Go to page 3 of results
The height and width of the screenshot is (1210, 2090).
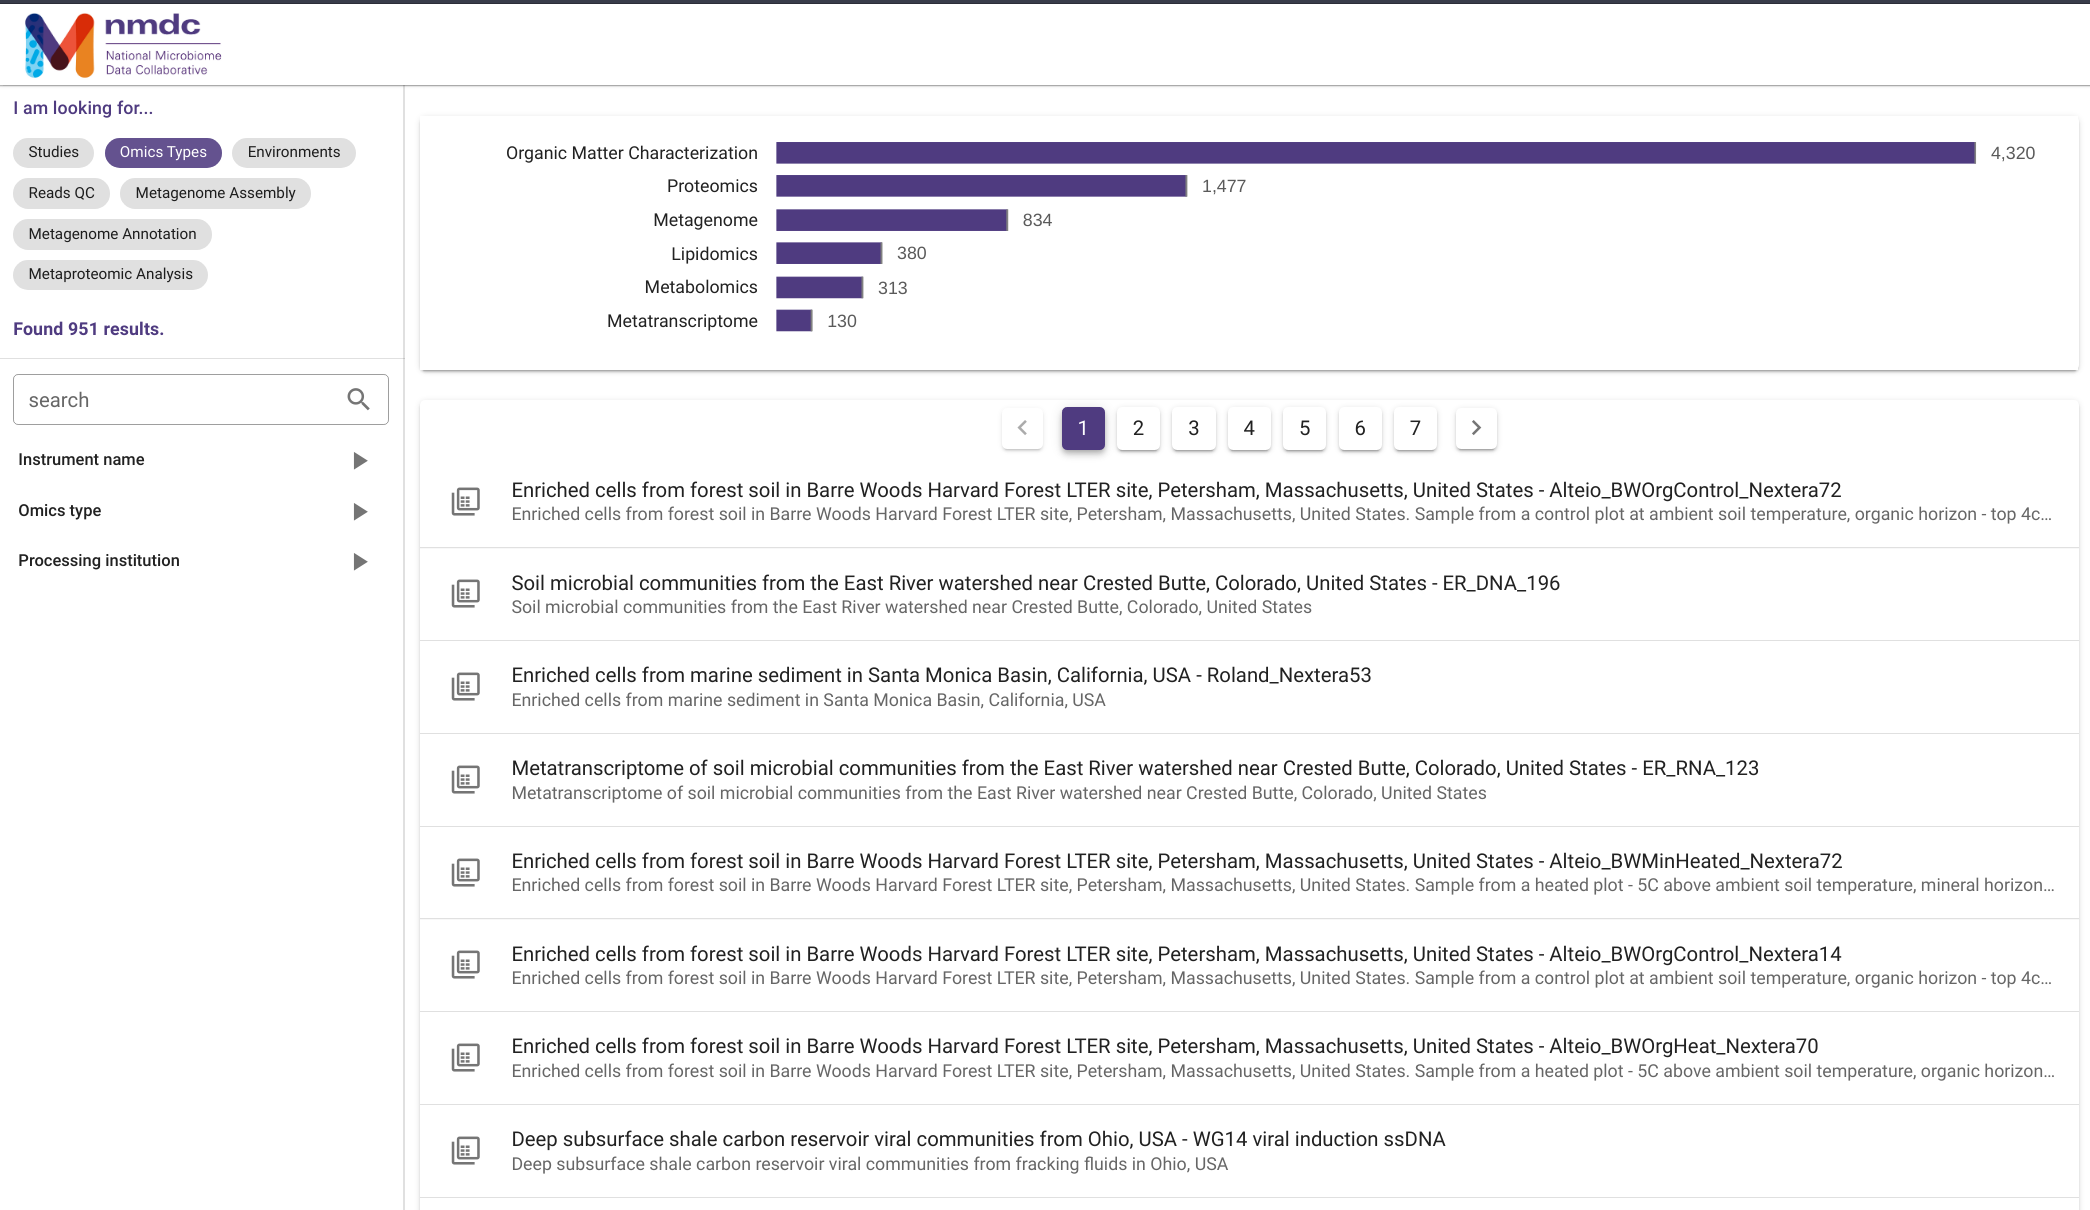(x=1193, y=428)
